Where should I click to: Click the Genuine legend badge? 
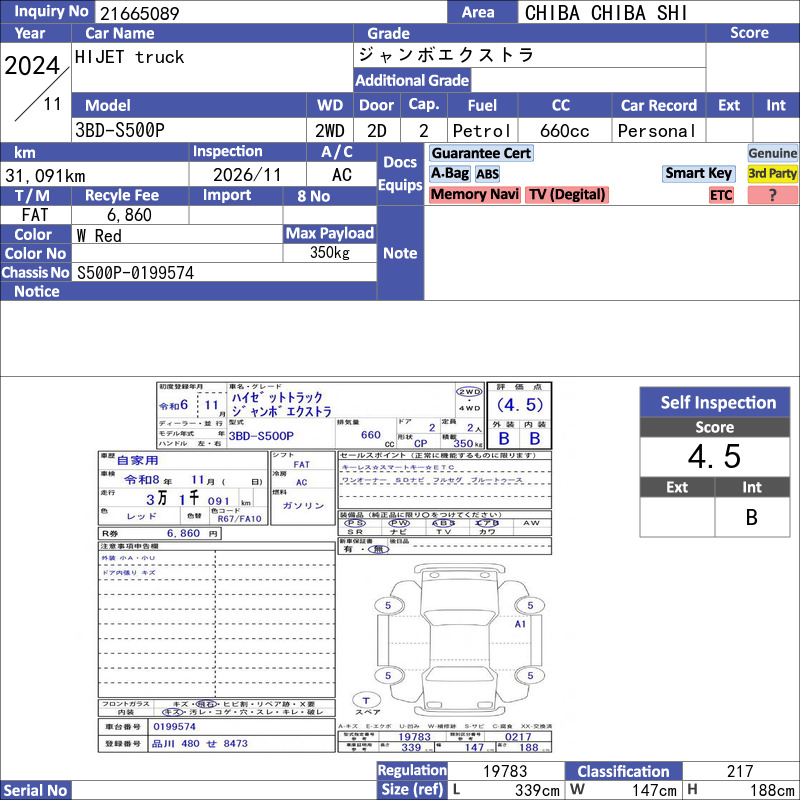click(x=772, y=153)
